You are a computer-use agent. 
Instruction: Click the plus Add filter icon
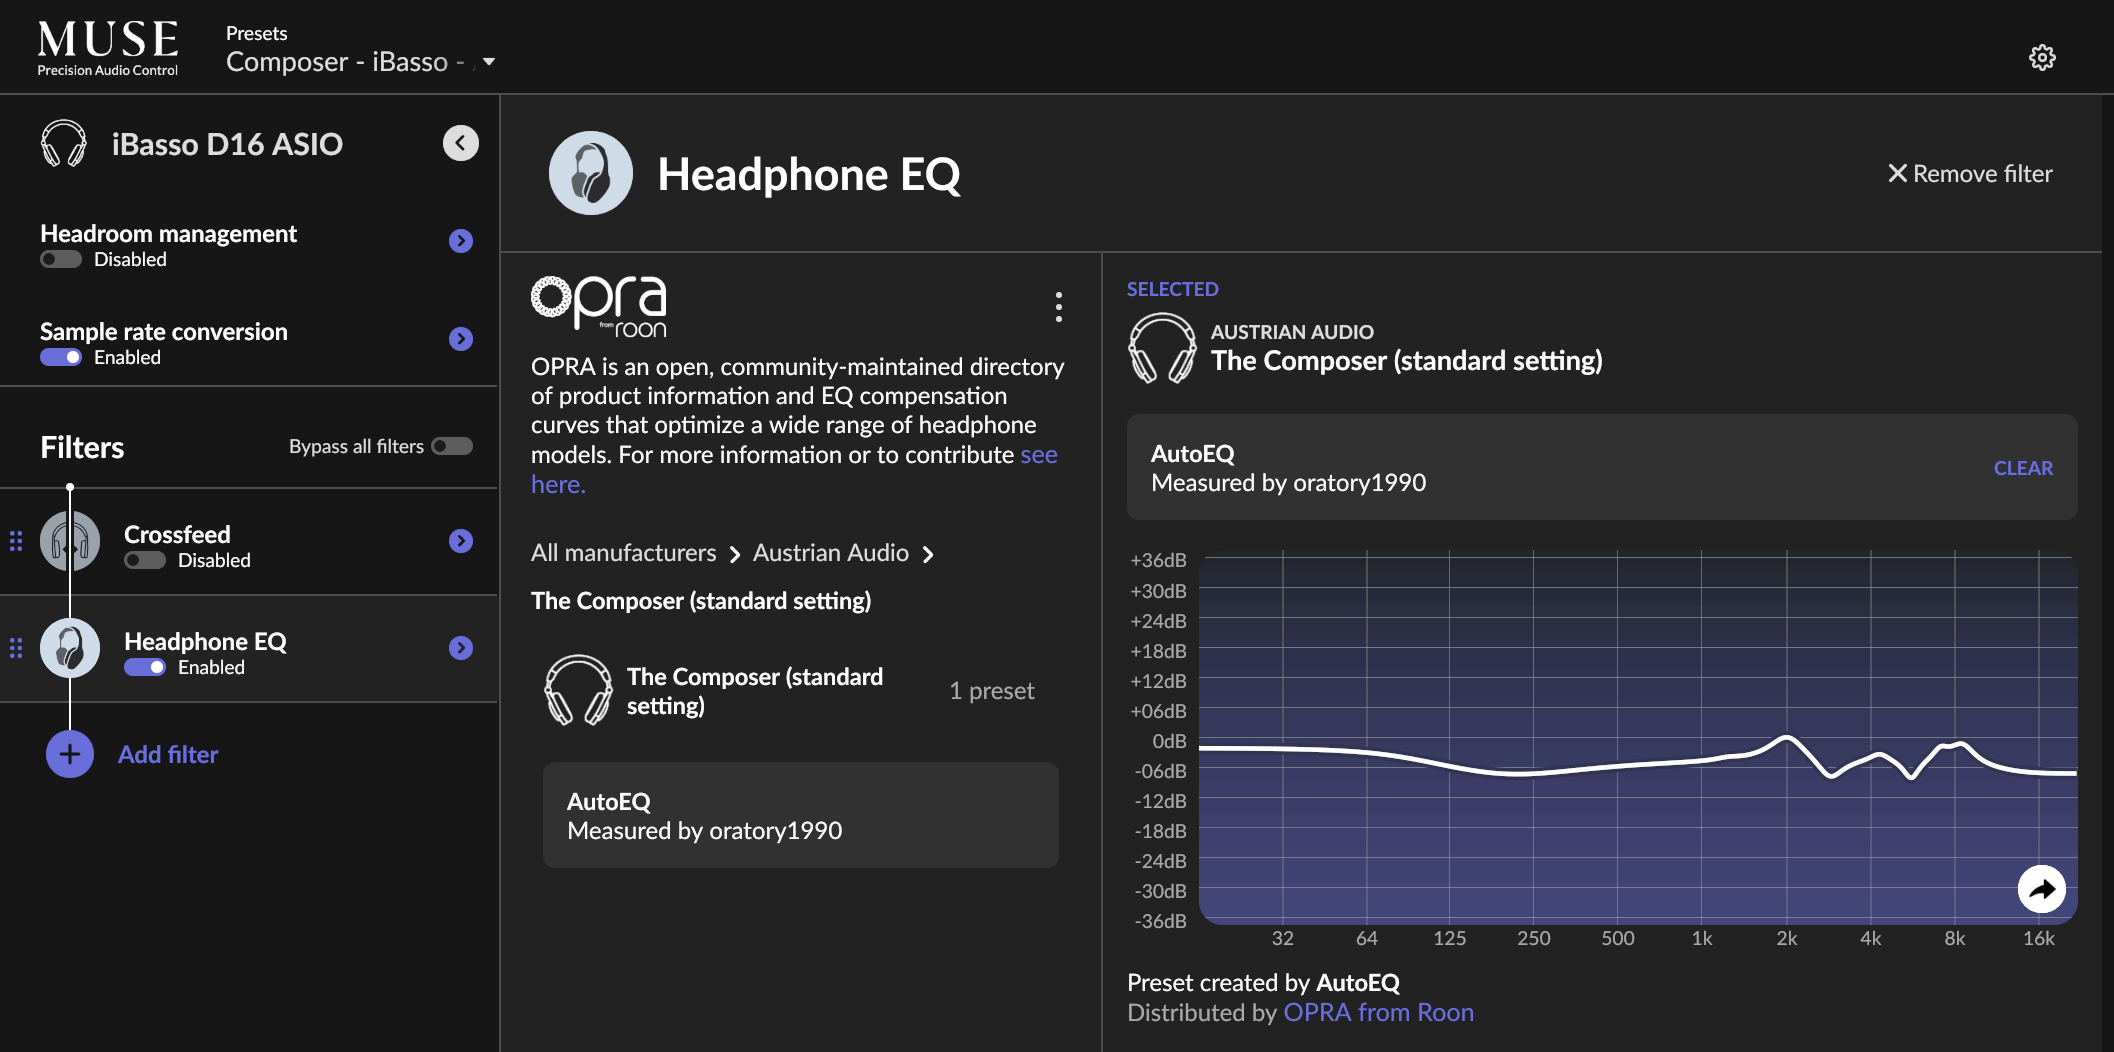pyautogui.click(x=70, y=754)
